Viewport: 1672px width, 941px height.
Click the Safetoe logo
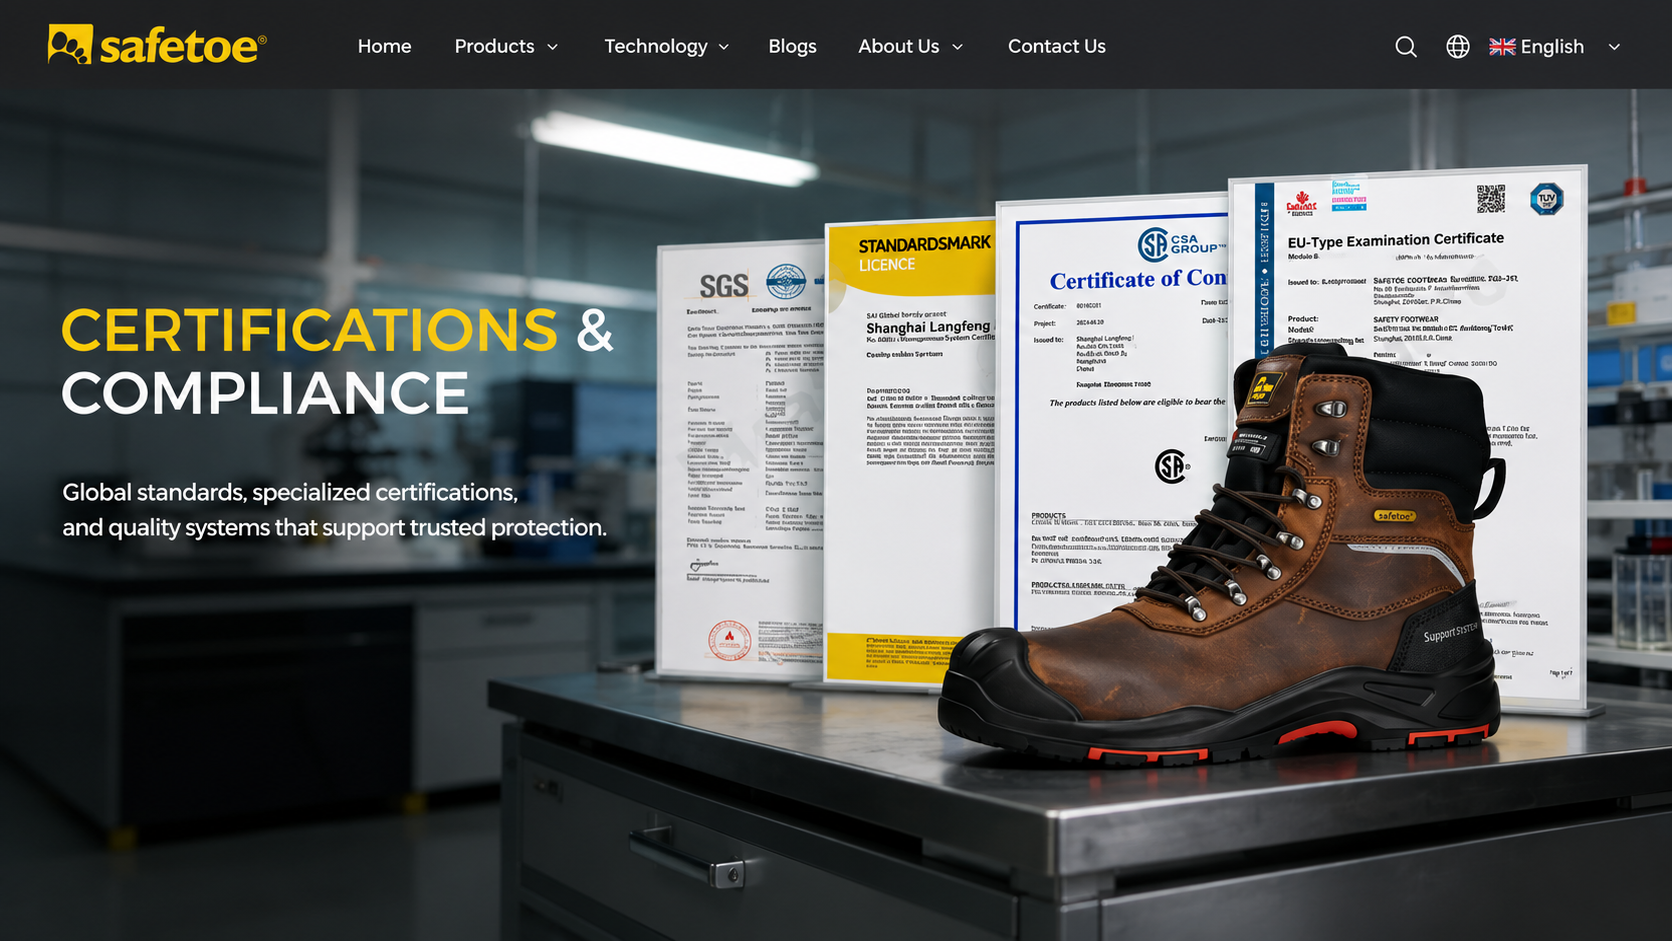(x=157, y=45)
